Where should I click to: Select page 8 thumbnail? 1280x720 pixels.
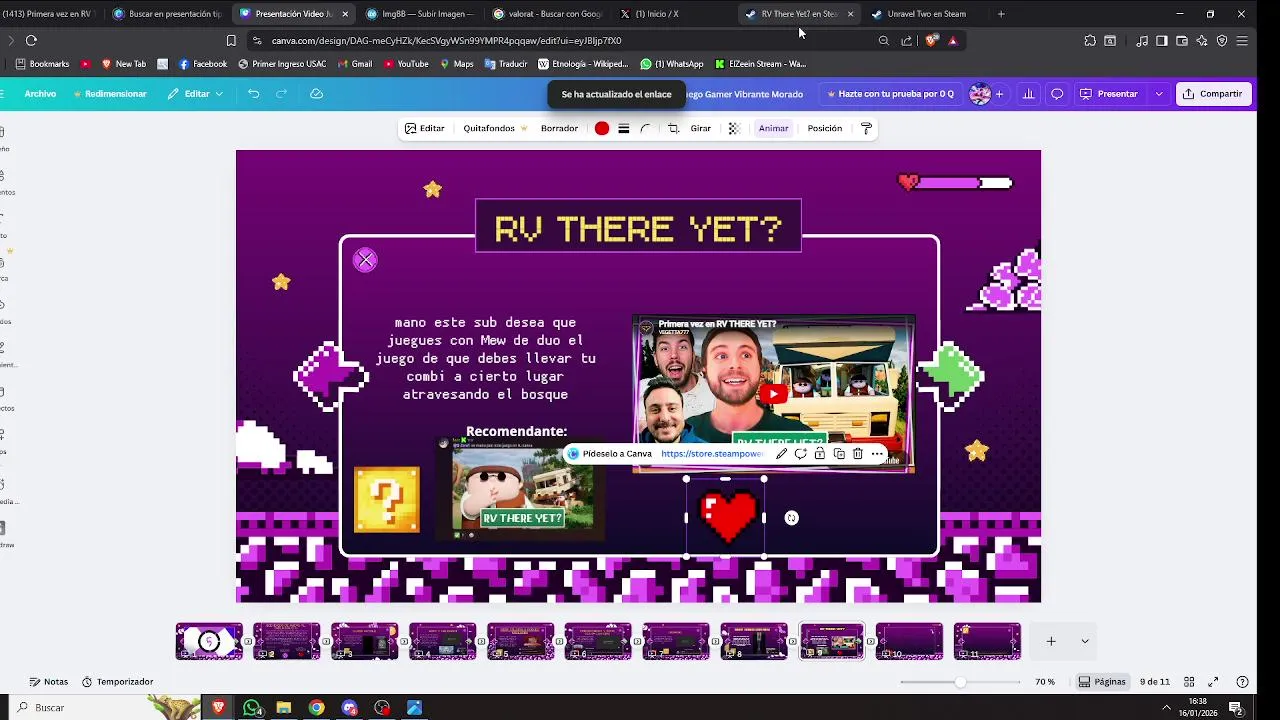pos(754,641)
